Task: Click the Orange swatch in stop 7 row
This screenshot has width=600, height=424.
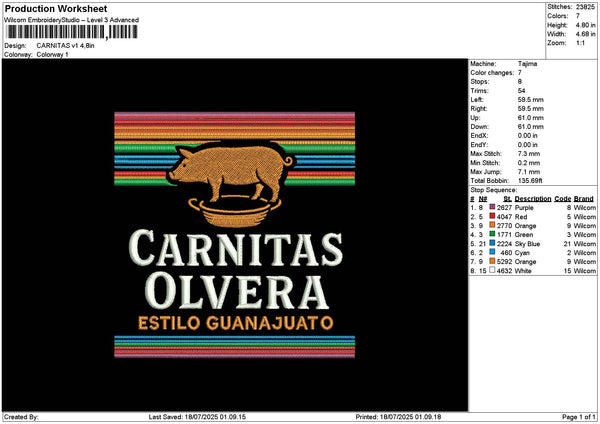Action: click(x=492, y=261)
